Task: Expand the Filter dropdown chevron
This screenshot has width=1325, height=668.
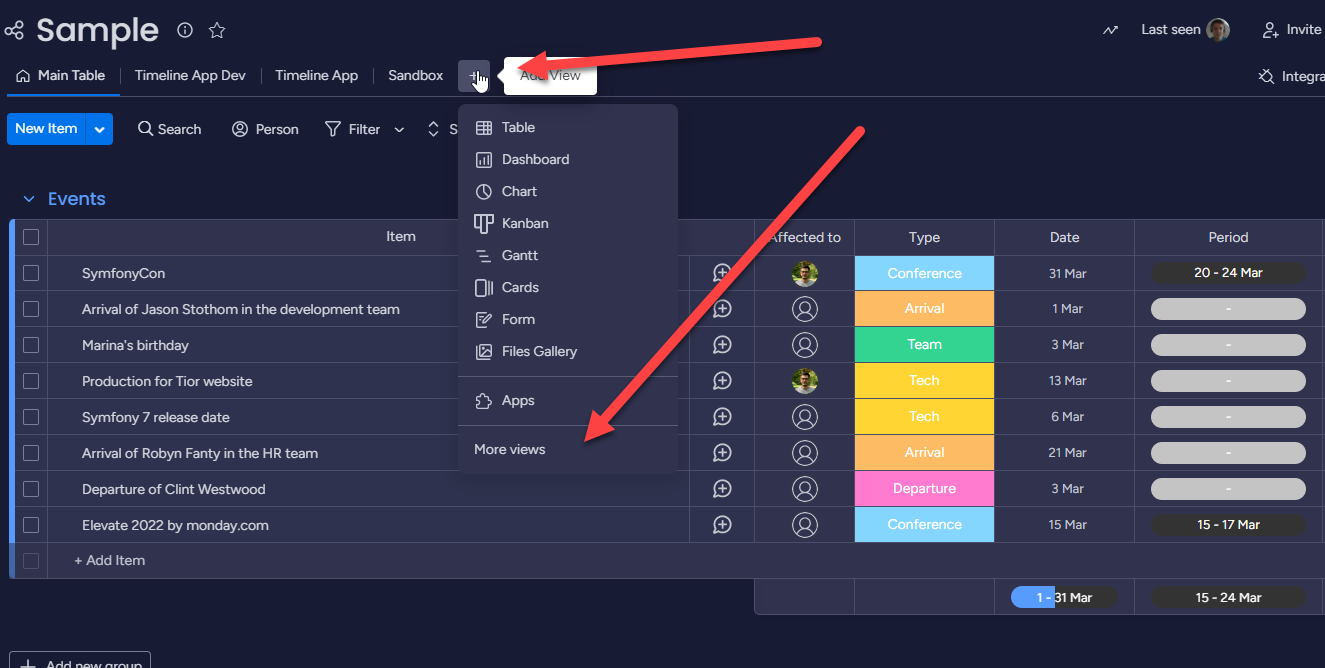Action: pos(399,130)
